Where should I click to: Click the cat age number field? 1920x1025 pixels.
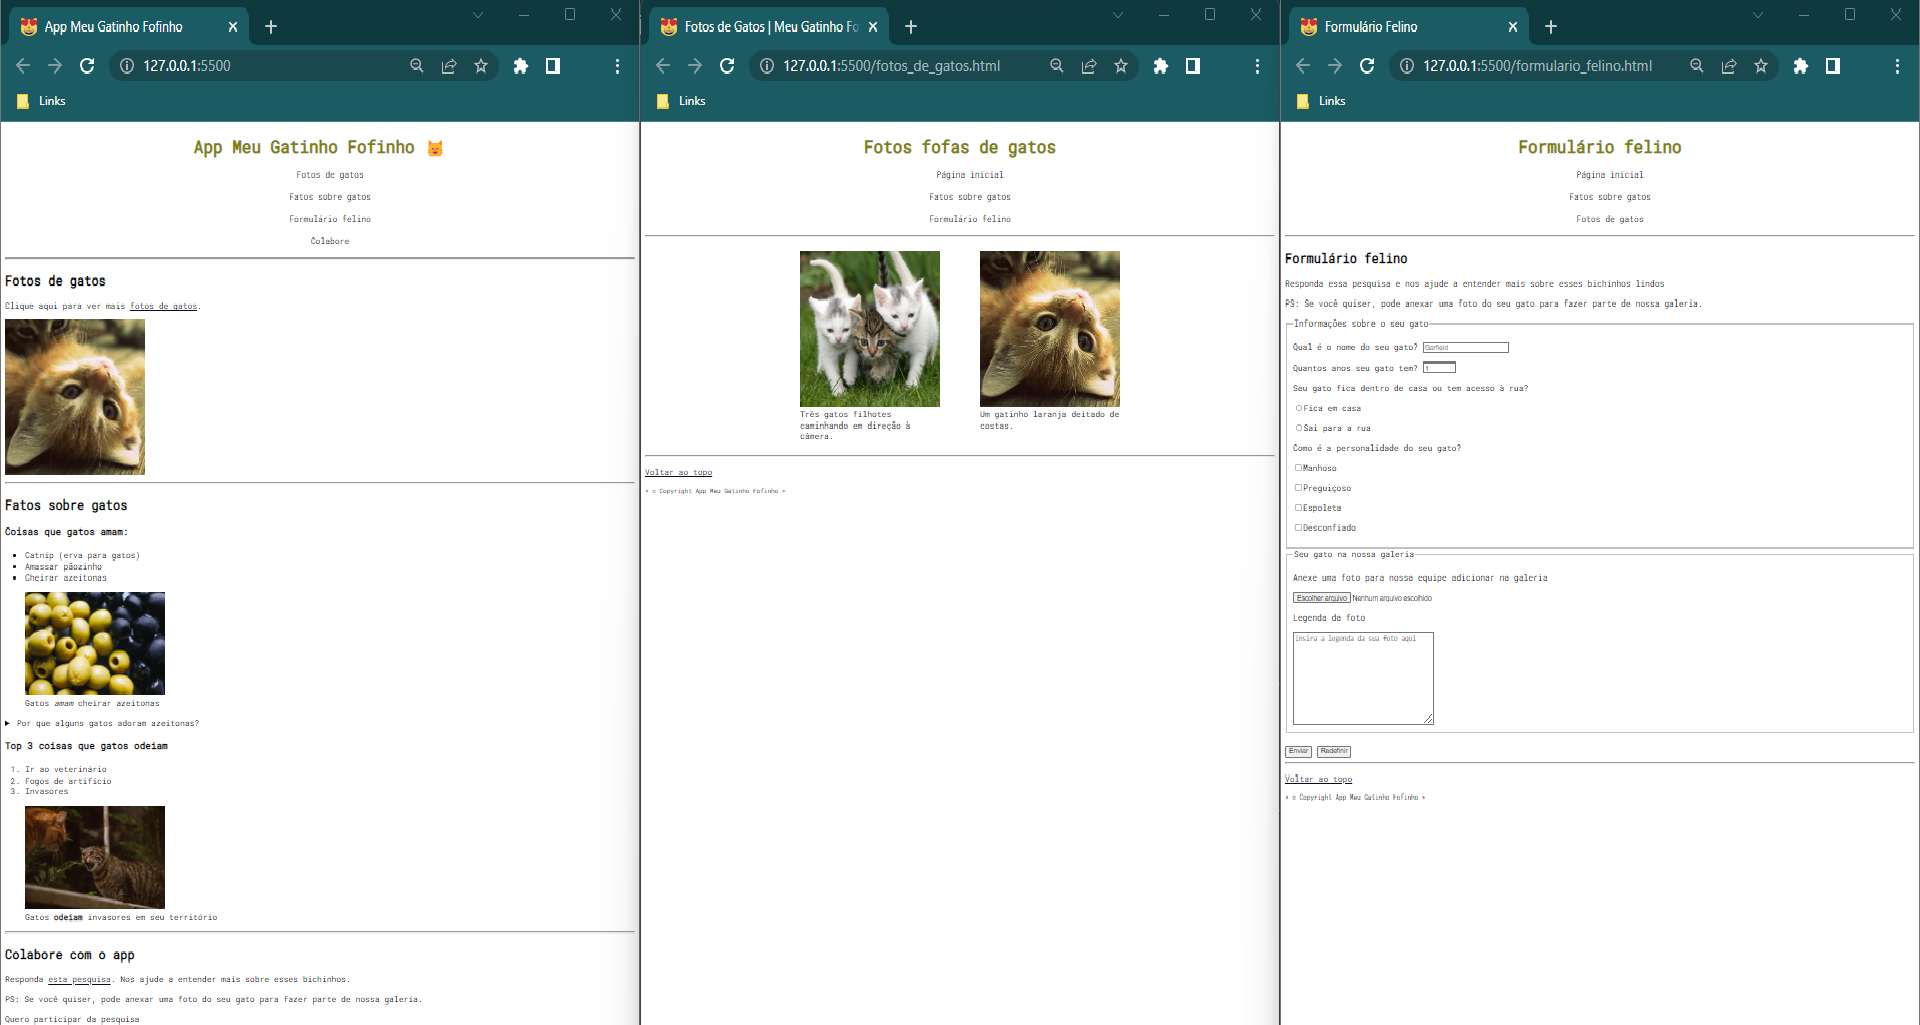click(x=1439, y=368)
